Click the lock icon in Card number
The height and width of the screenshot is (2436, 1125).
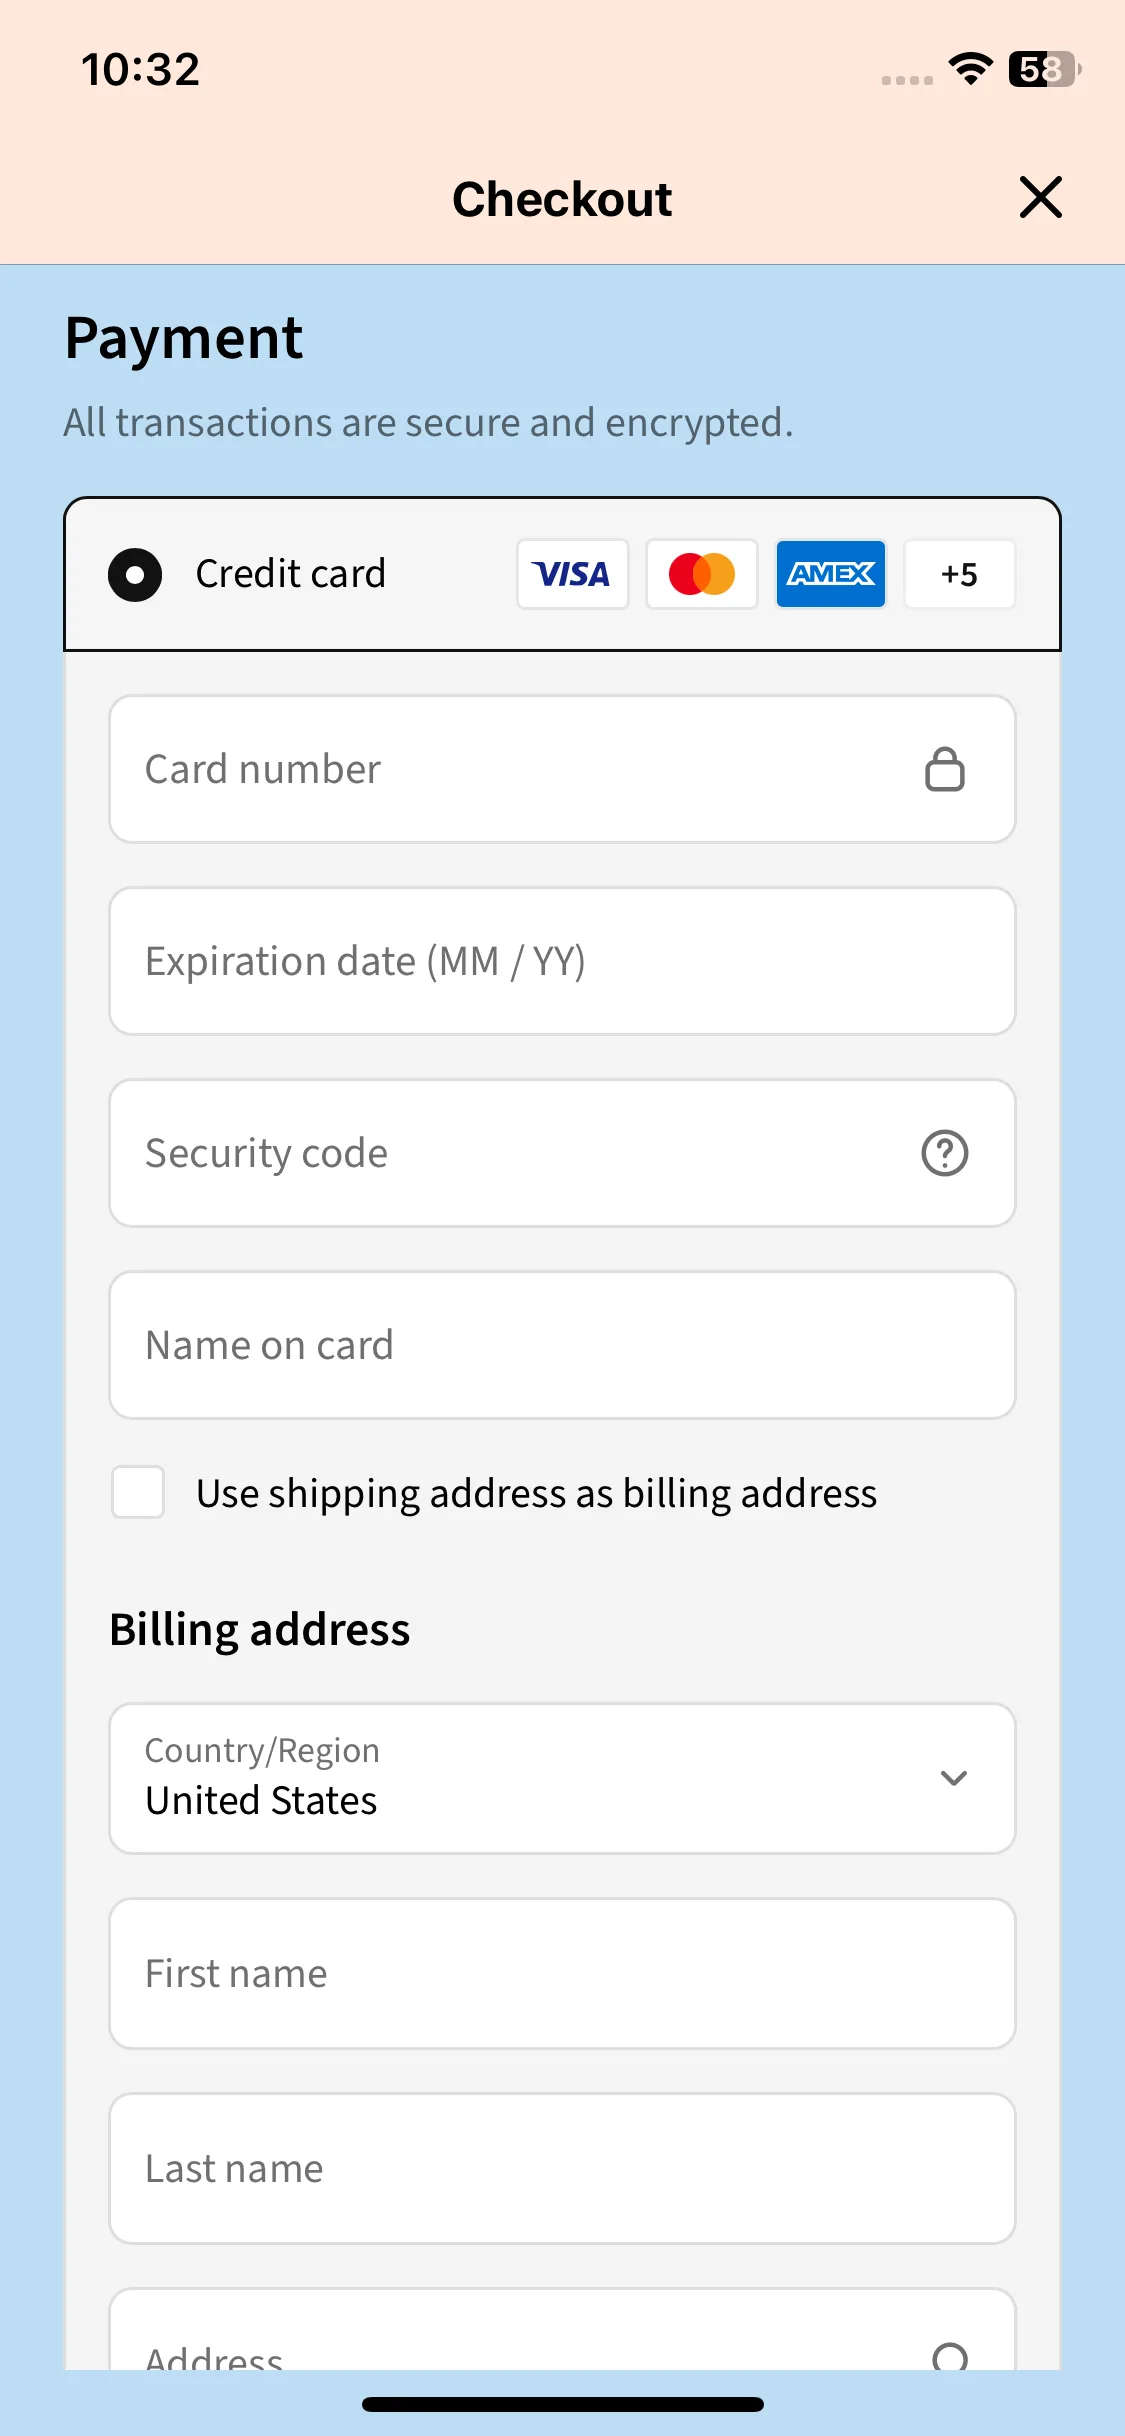pyautogui.click(x=944, y=769)
